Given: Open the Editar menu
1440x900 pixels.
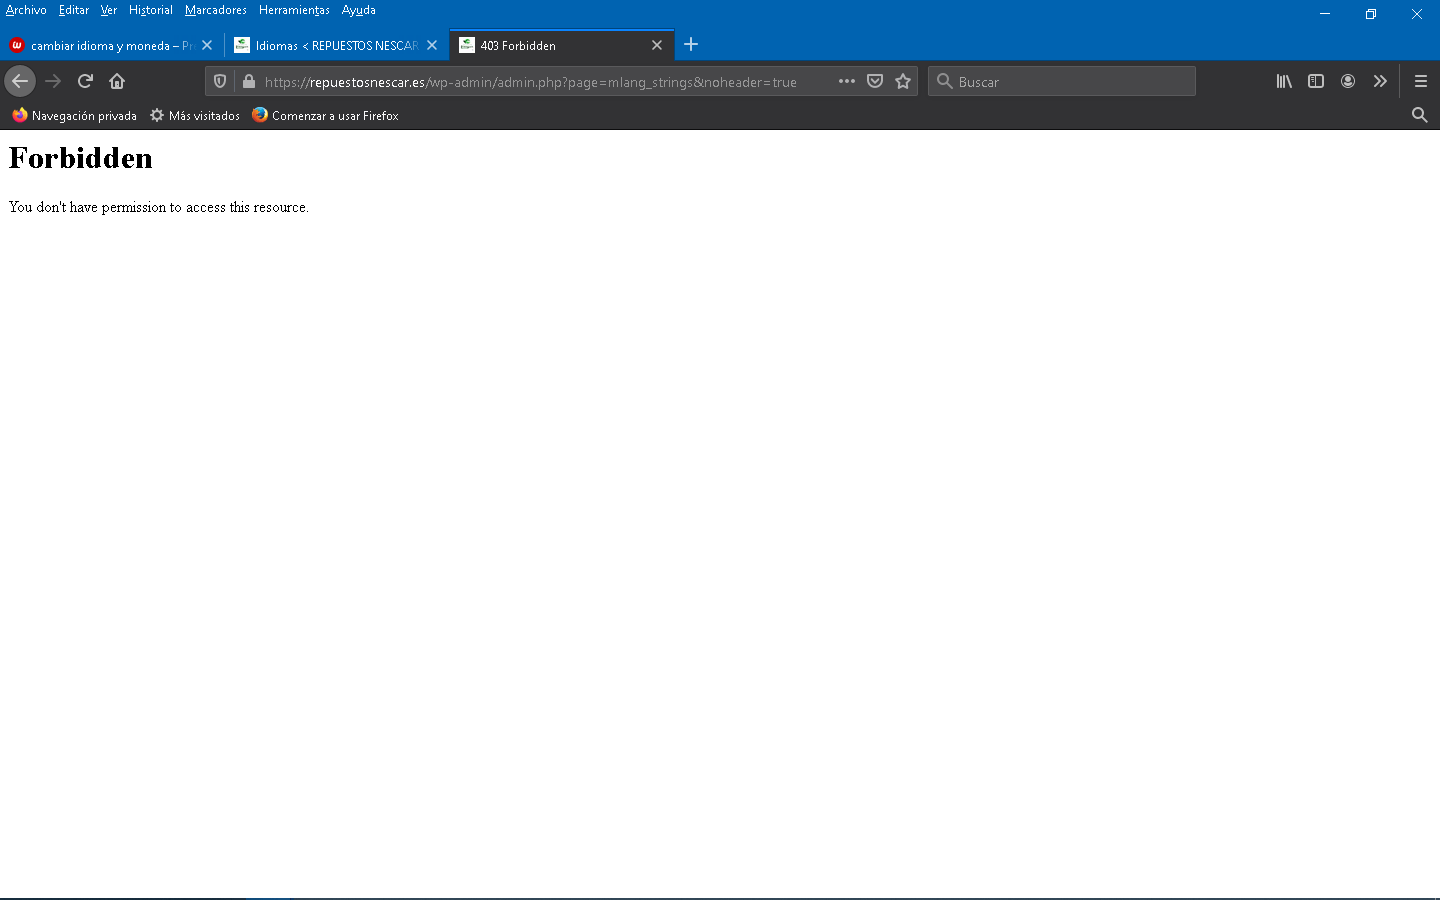Looking at the screenshot, I should click(74, 10).
